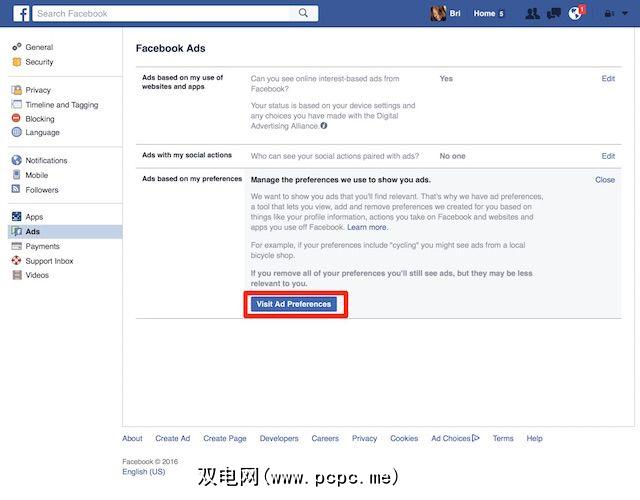Click the General settings gear icon
640x500 pixels.
pos(17,47)
